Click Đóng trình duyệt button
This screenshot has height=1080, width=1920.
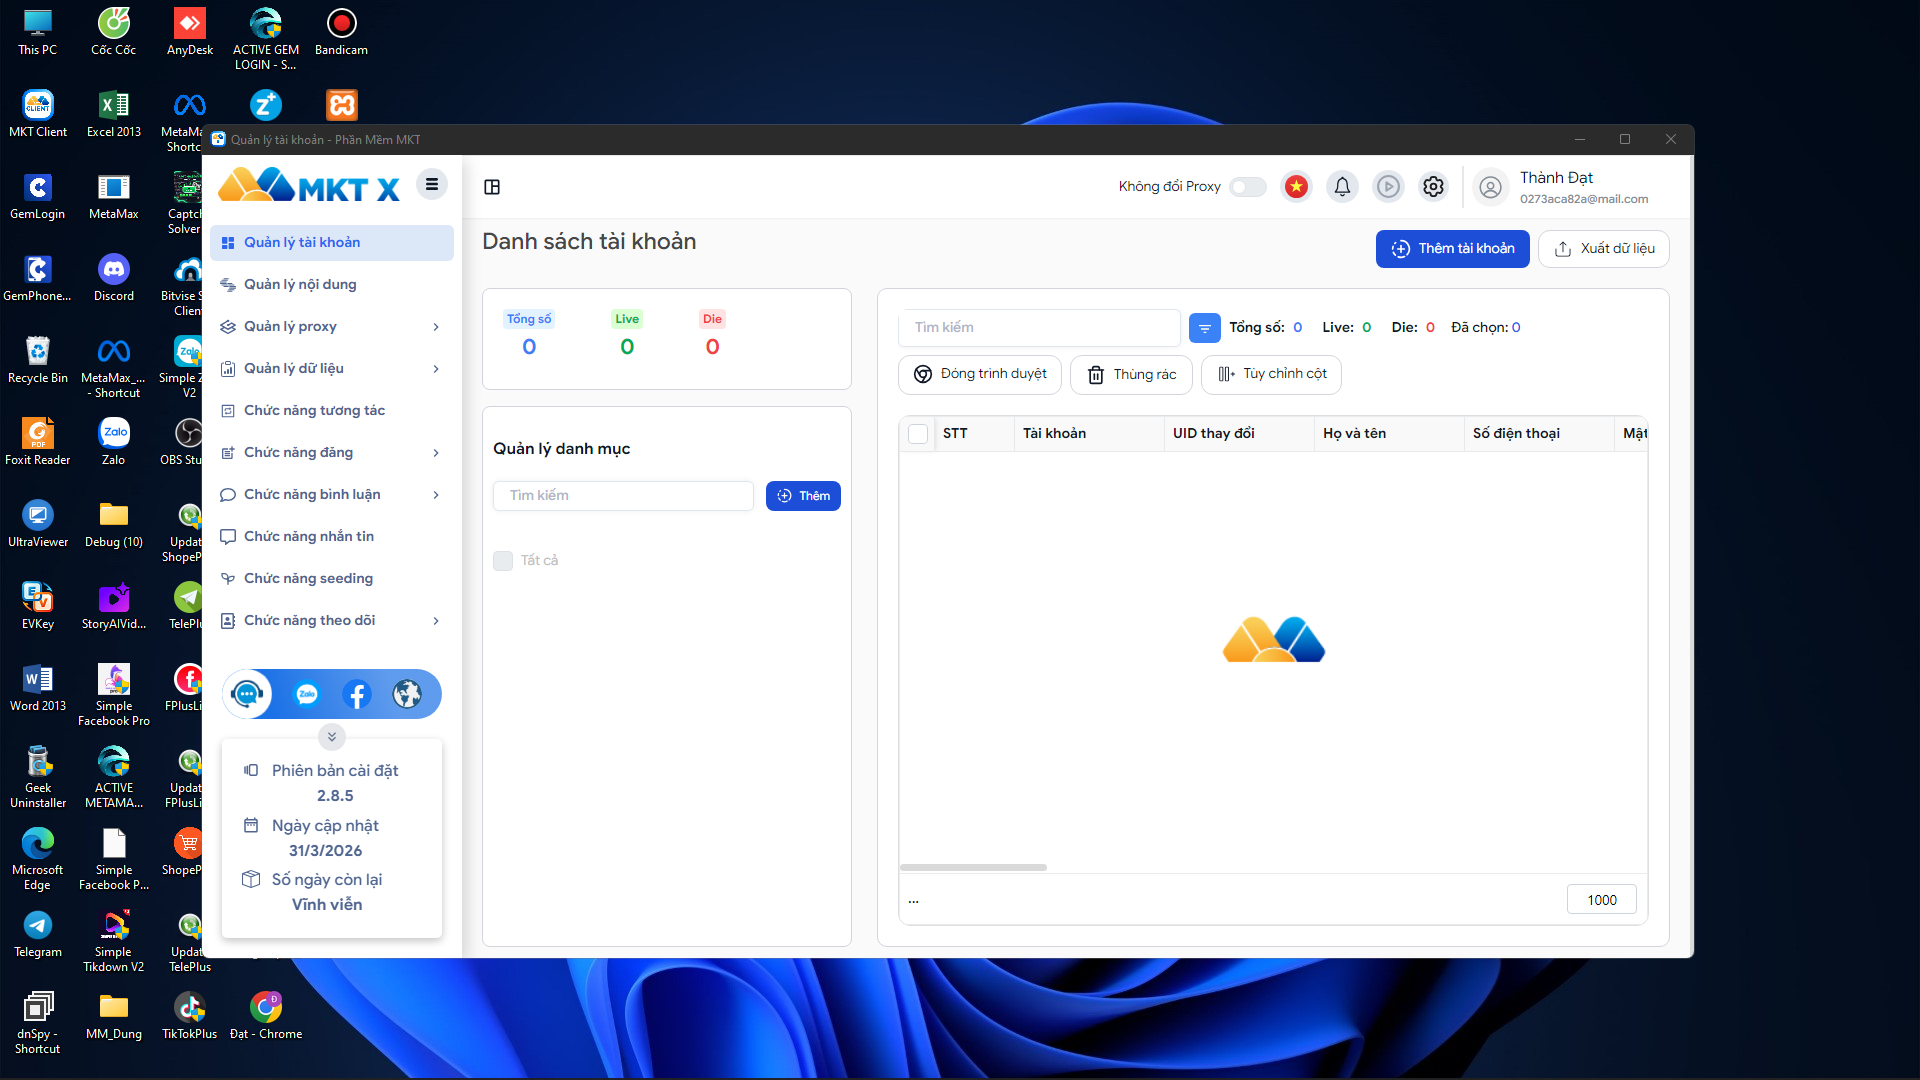click(x=980, y=375)
